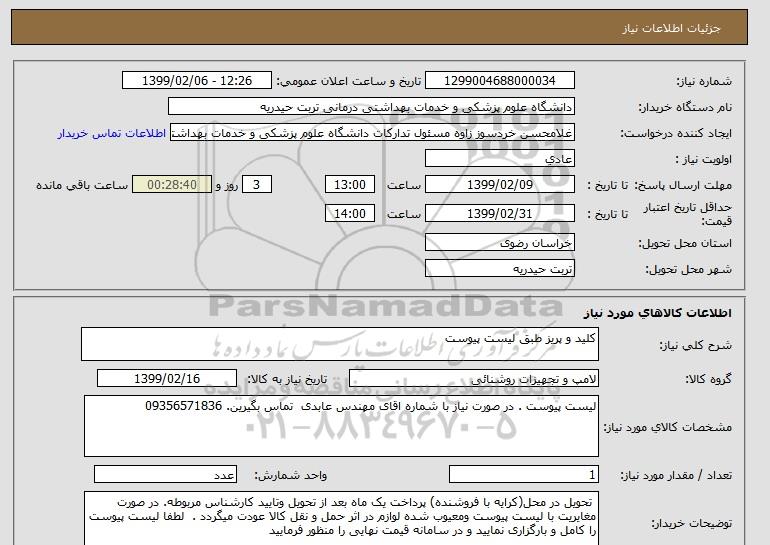Click the deadline time field 13:00
This screenshot has width=770, height=545.
[x=350, y=185]
